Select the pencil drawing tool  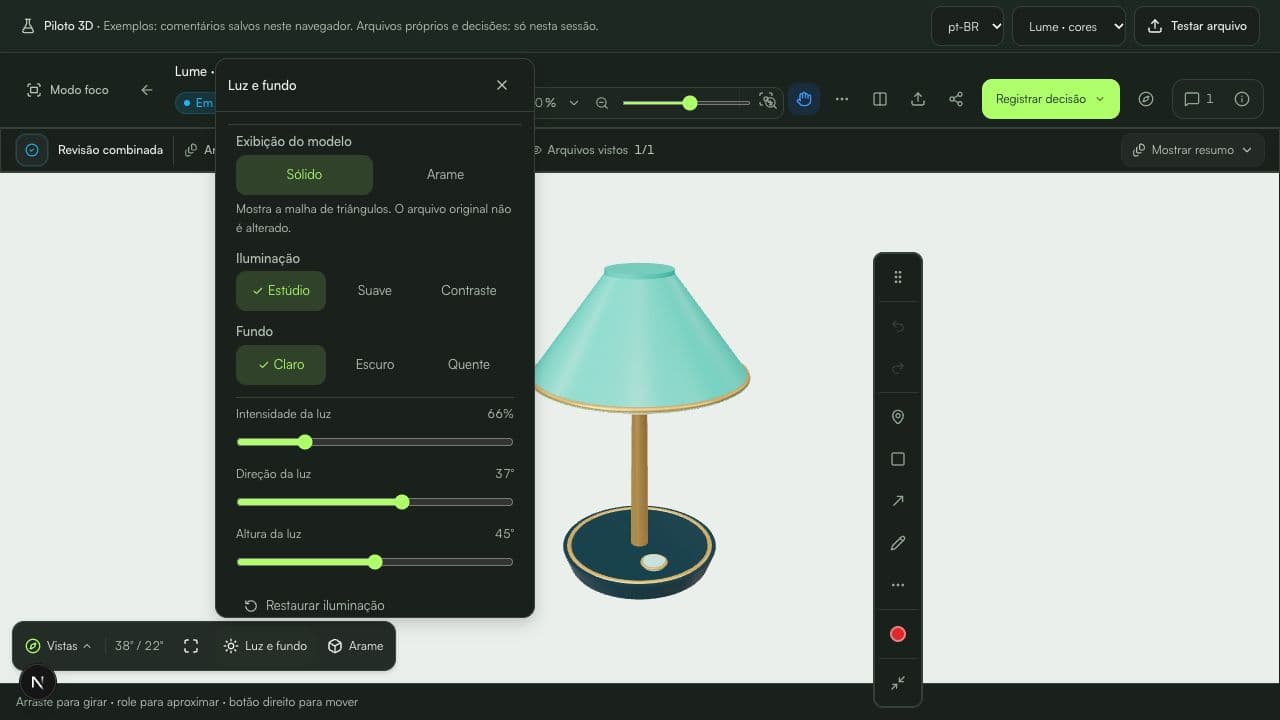click(x=897, y=543)
